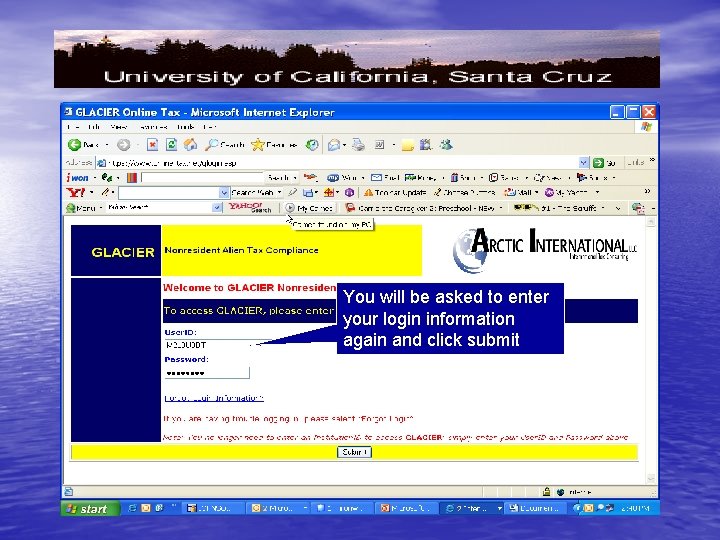This screenshot has width=720, height=540.
Task: Expand the Mail envelope dropdown arrow
Action: pyautogui.click(x=344, y=146)
